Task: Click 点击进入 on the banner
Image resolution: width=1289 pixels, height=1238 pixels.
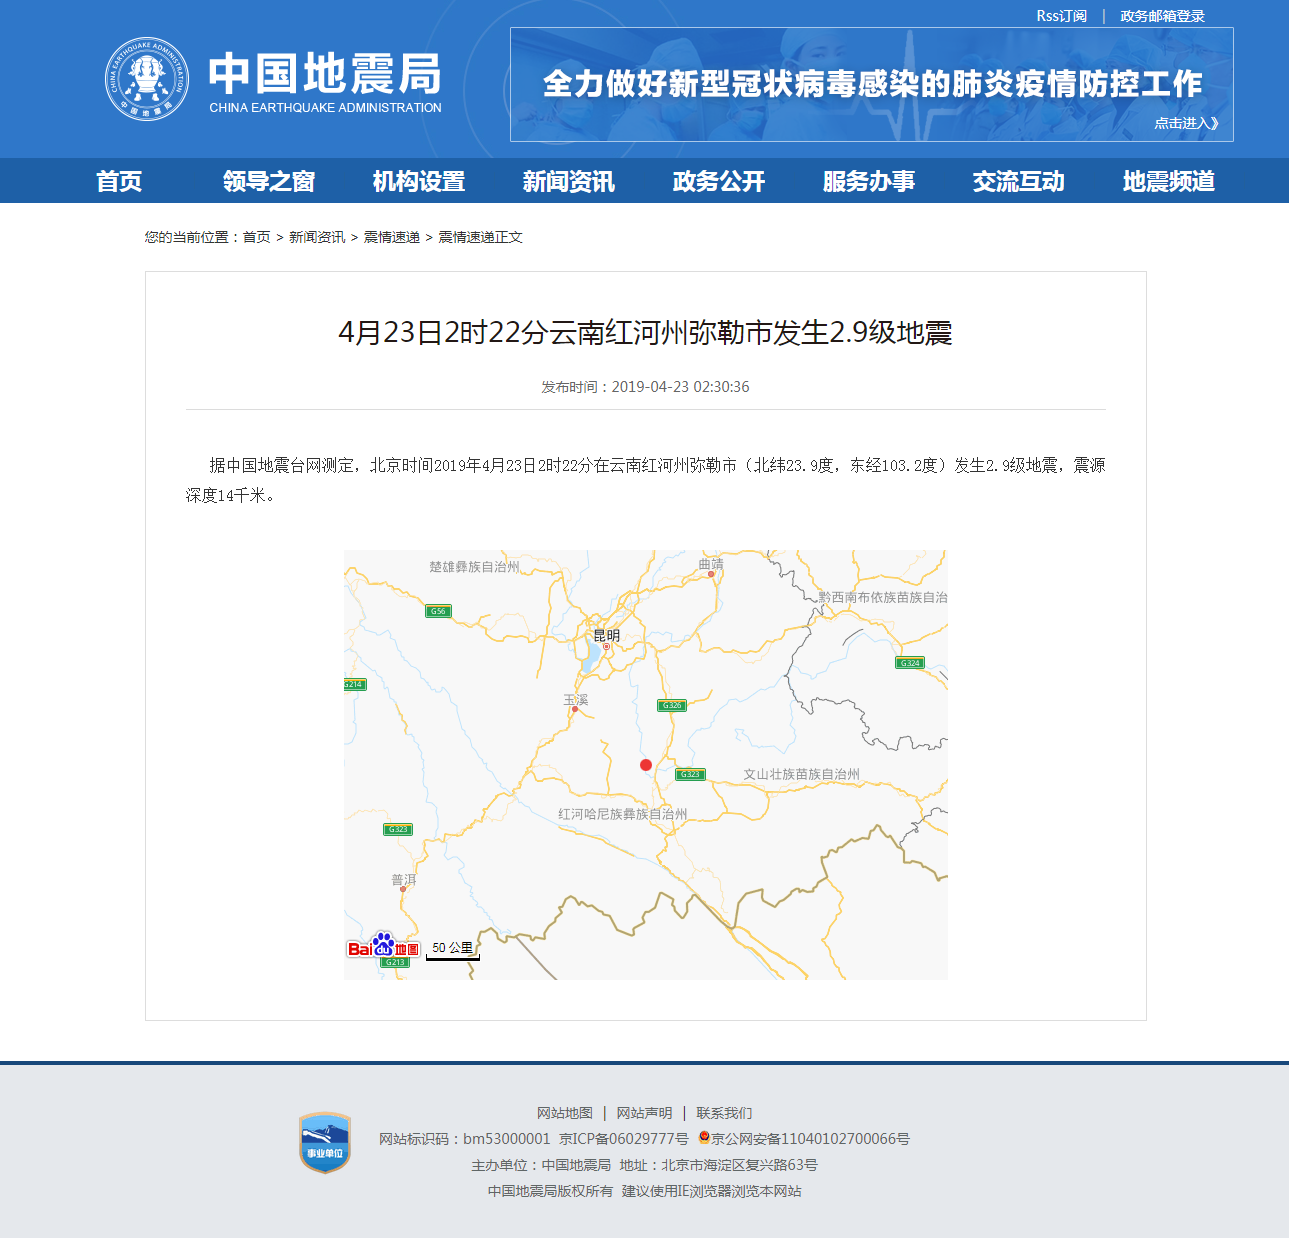Action: [1184, 122]
